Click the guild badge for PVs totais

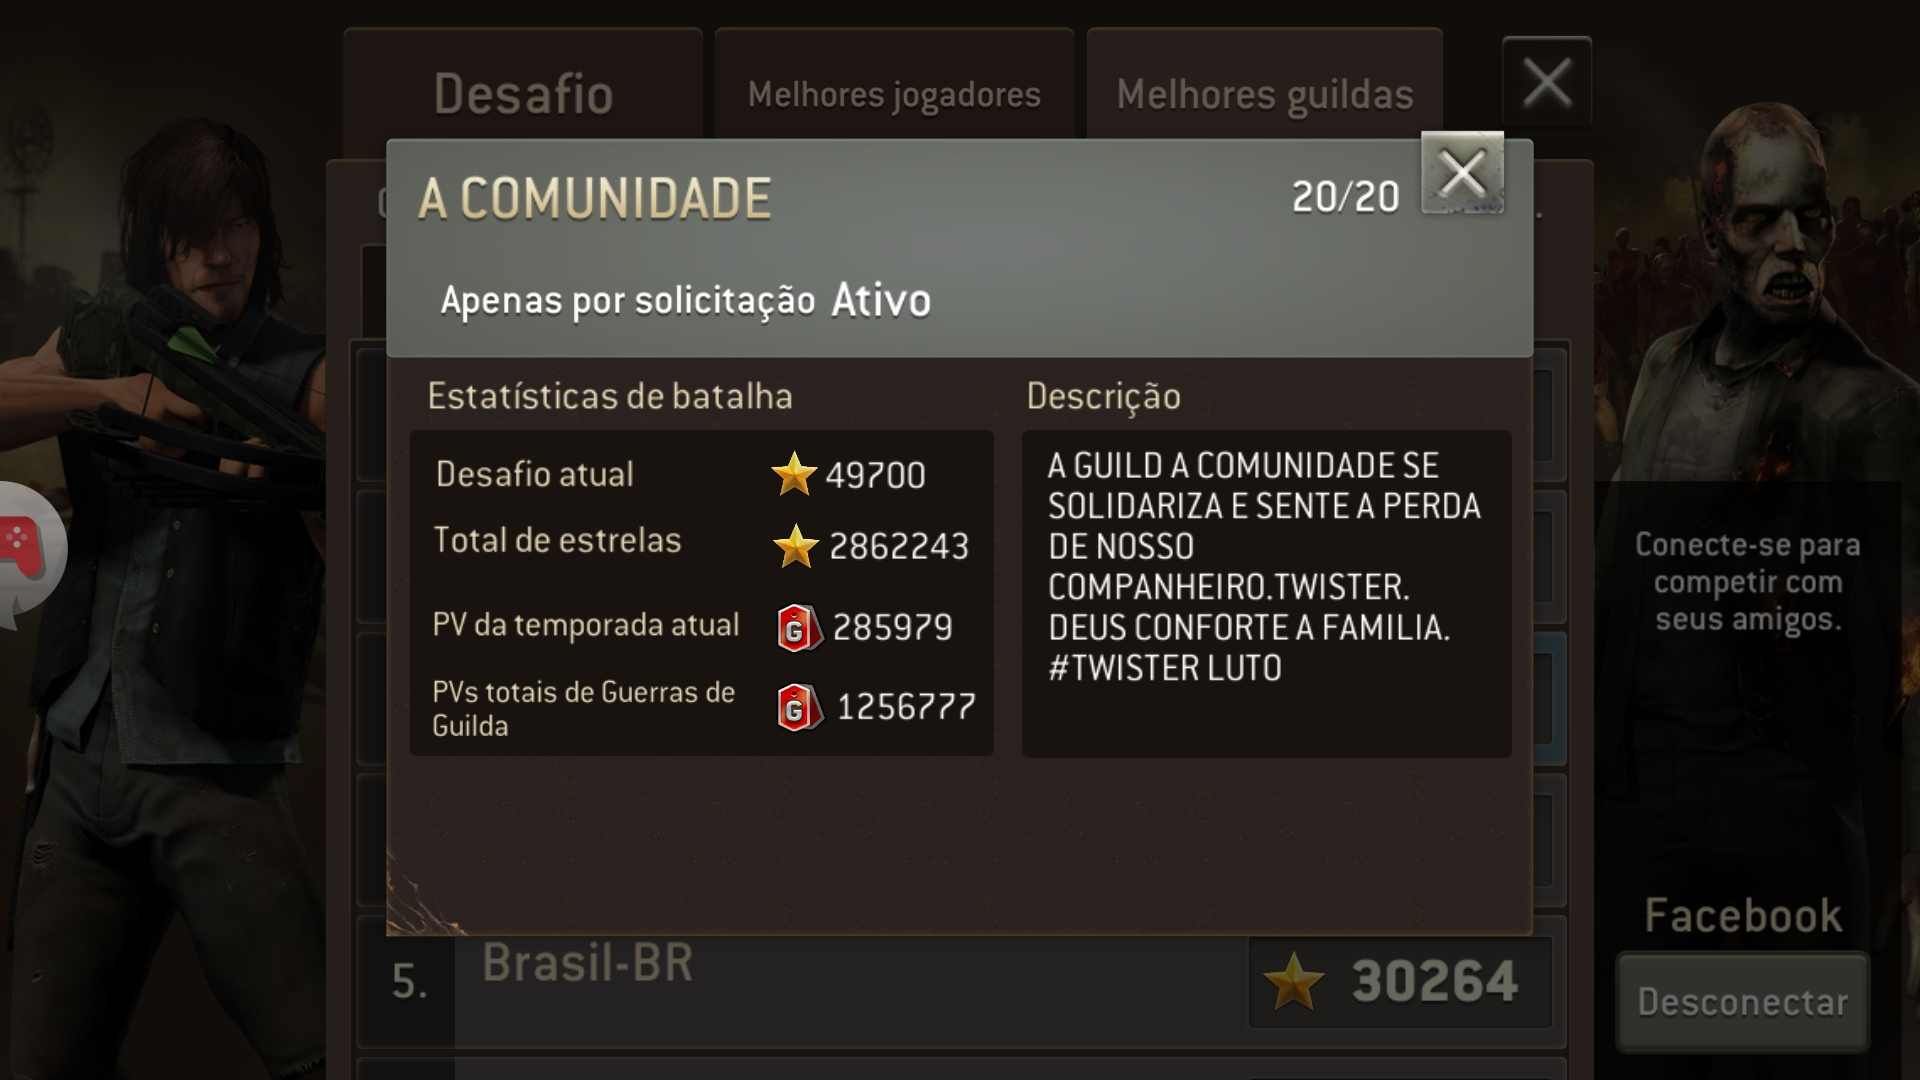tap(799, 707)
